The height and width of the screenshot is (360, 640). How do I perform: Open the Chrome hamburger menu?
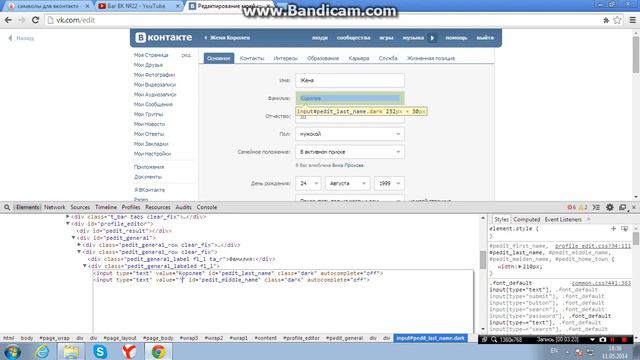click(x=632, y=20)
